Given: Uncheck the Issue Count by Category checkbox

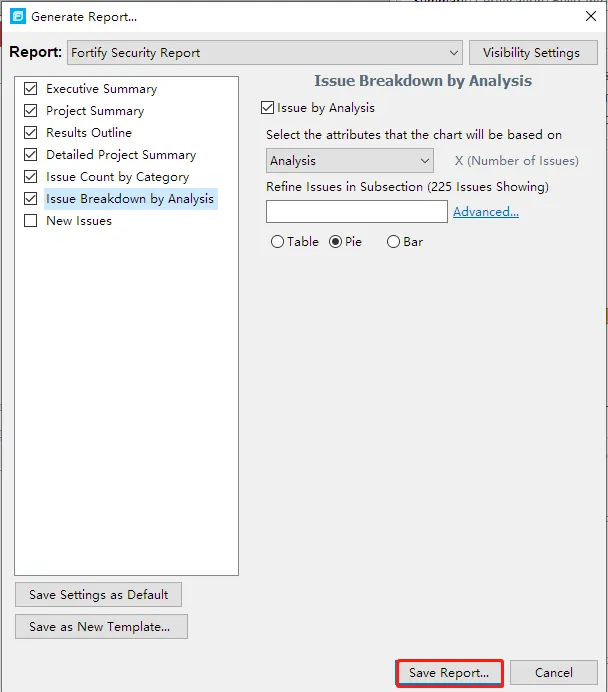Looking at the screenshot, I should point(30,177).
